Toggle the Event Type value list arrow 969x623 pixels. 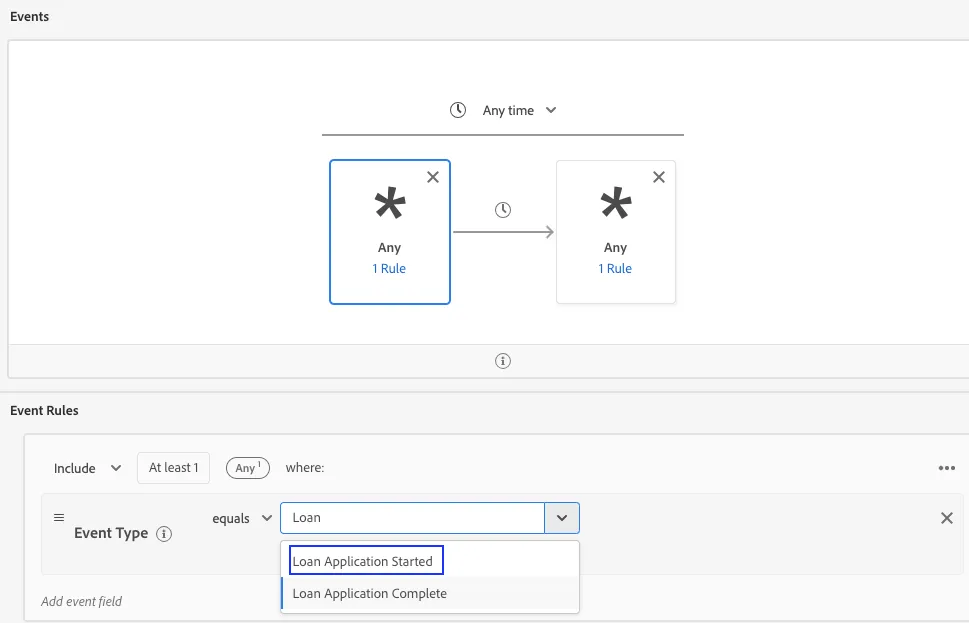point(562,518)
